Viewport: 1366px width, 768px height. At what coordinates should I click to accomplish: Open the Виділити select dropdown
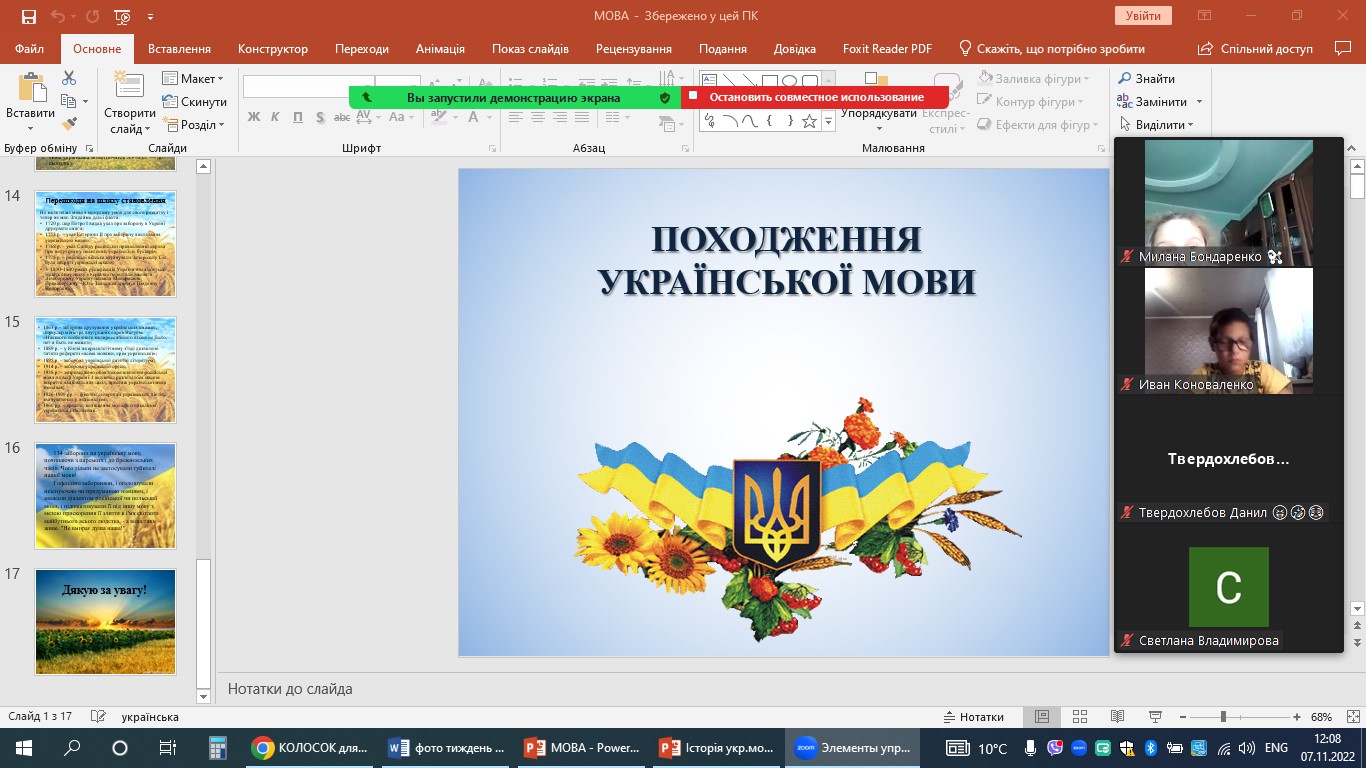coord(1156,125)
